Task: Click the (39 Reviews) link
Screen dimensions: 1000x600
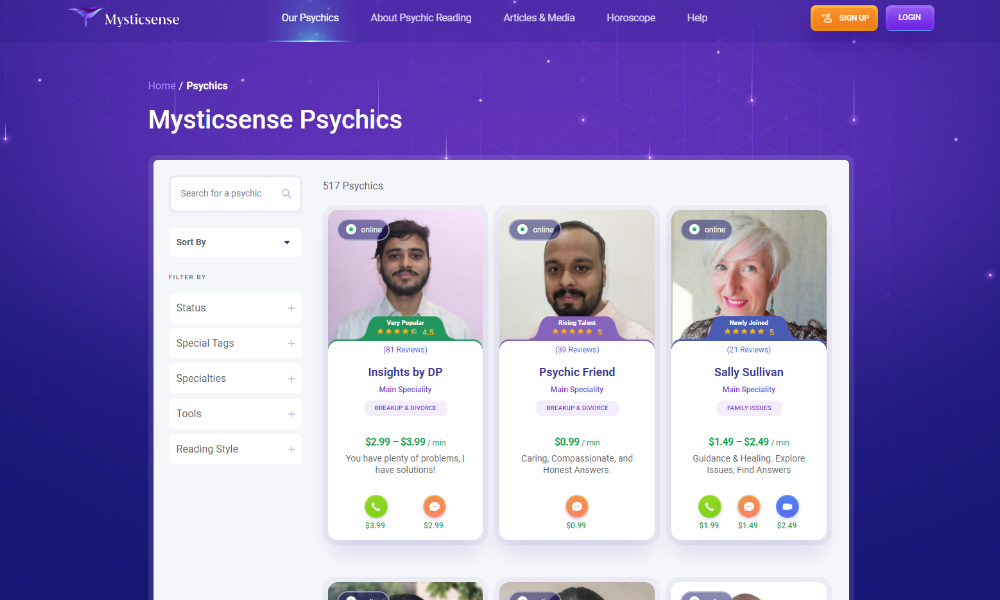Action: (577, 350)
